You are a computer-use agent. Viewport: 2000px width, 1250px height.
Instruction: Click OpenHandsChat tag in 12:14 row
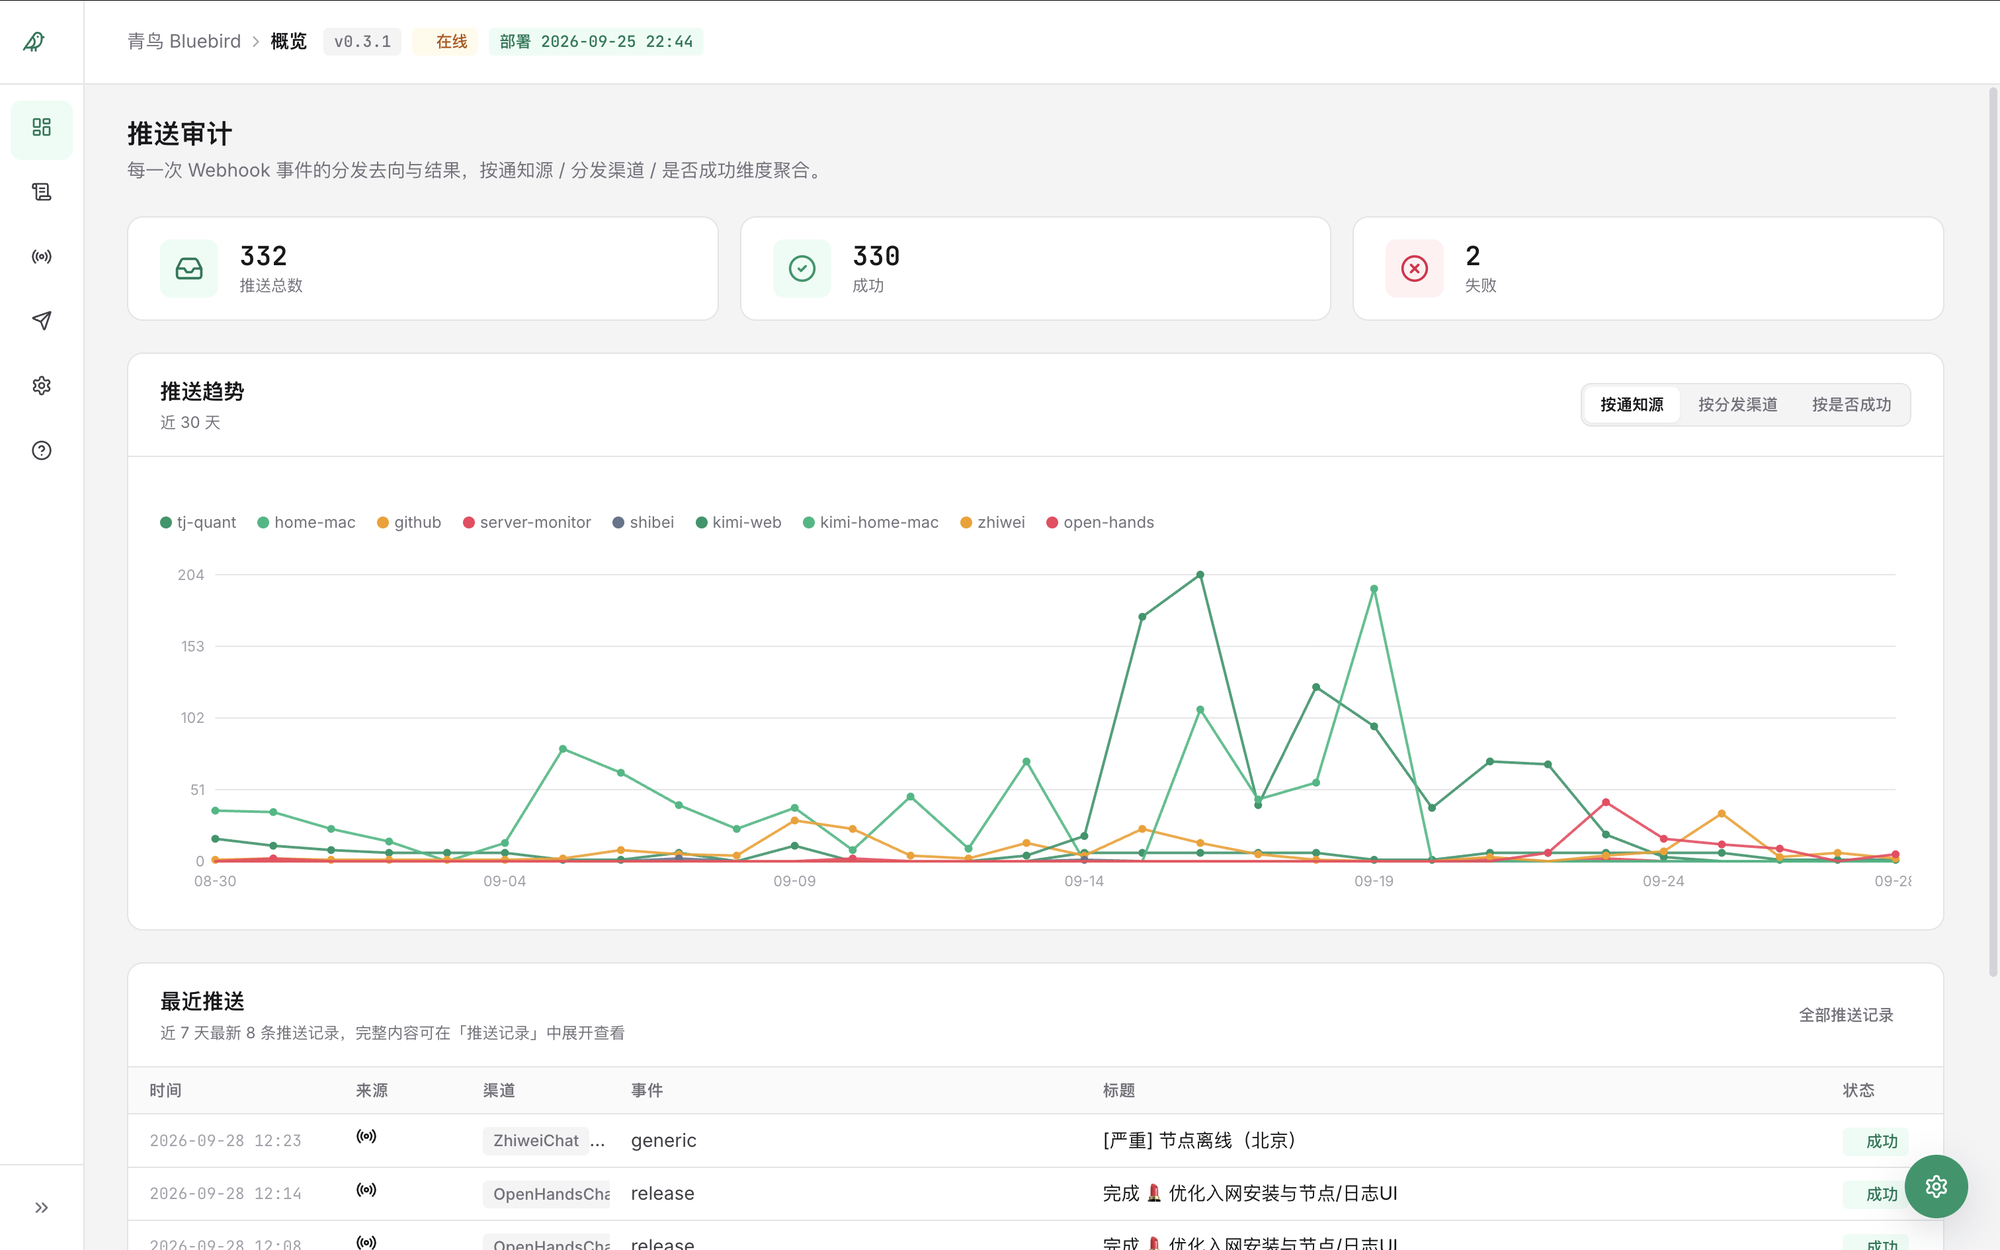(x=548, y=1194)
